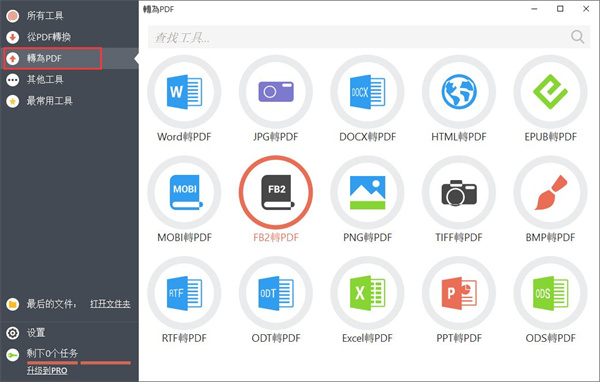Select the JPG轉PDF camera icon
The image size is (600, 382).
[x=276, y=92]
